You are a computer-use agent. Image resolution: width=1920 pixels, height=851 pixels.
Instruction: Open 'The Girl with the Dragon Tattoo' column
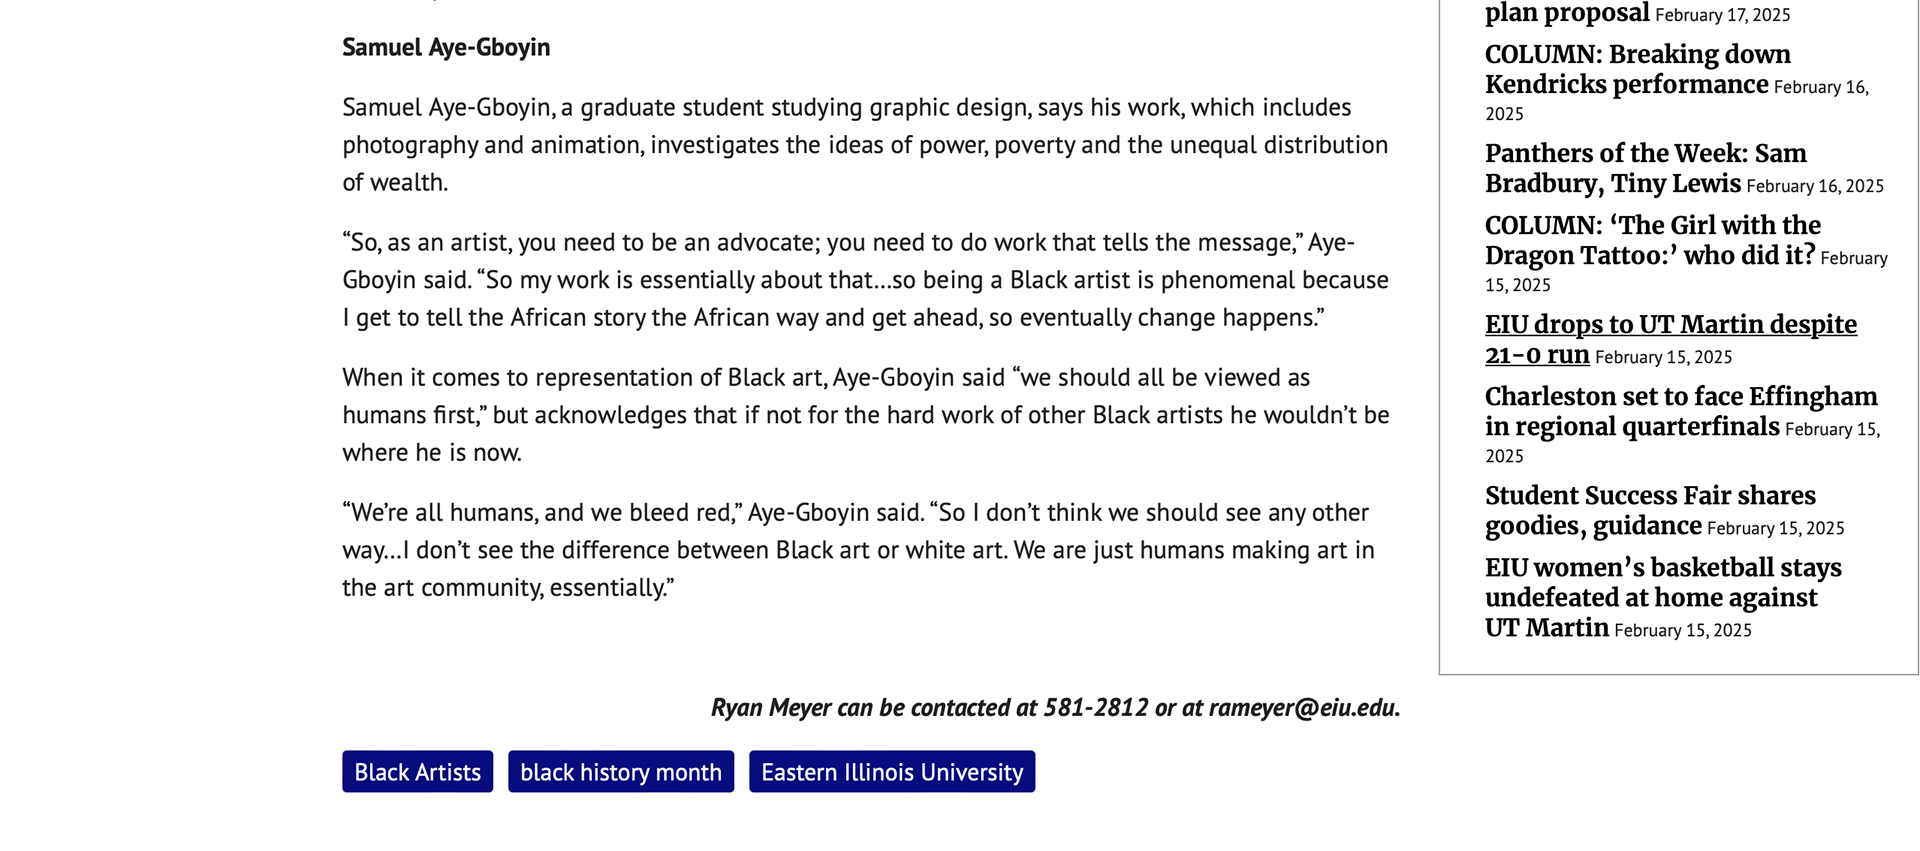point(1652,240)
